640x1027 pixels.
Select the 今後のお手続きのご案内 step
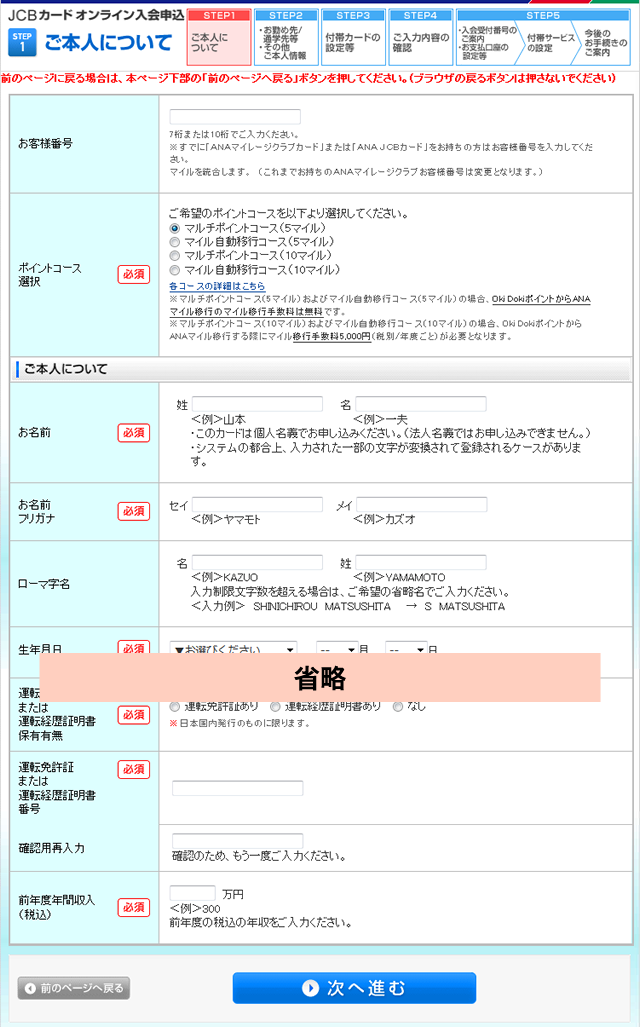[605, 43]
